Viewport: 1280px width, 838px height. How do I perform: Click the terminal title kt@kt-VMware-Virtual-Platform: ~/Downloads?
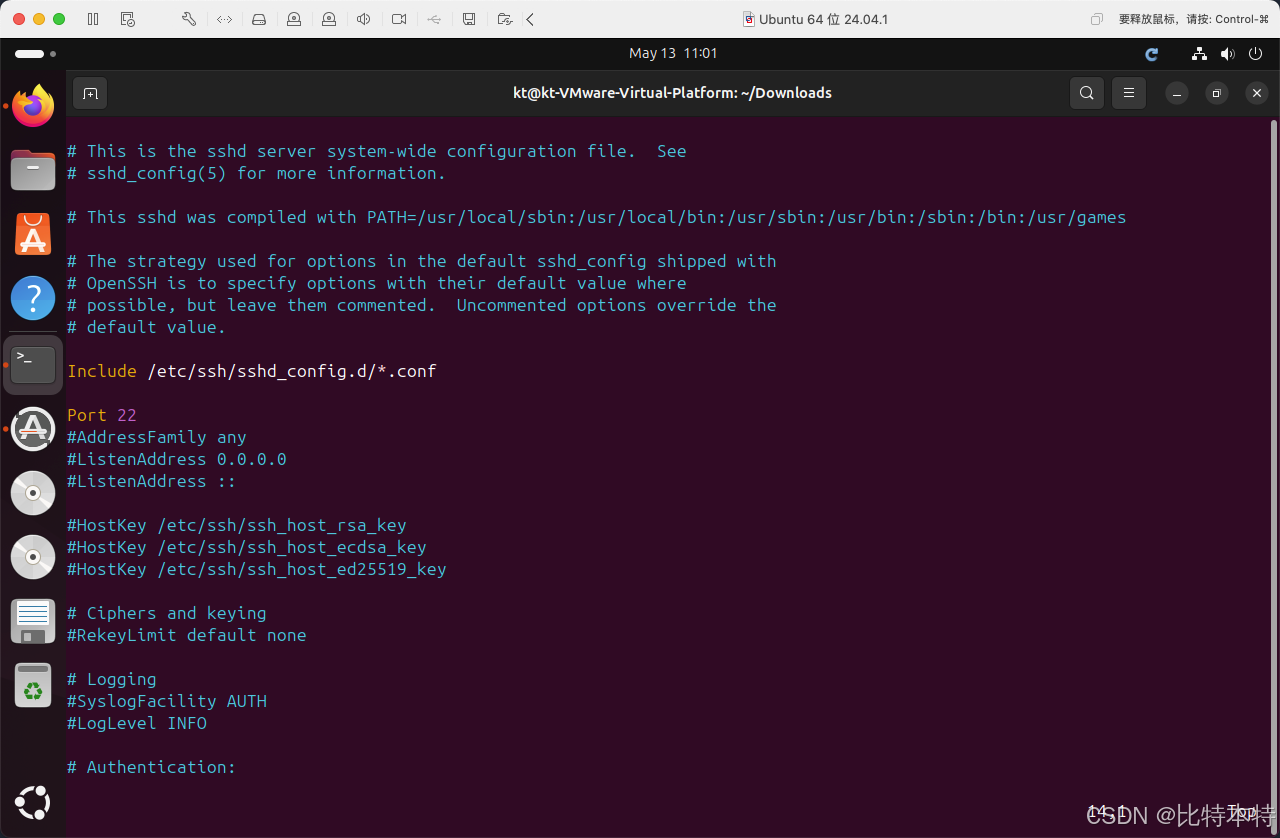[672, 93]
